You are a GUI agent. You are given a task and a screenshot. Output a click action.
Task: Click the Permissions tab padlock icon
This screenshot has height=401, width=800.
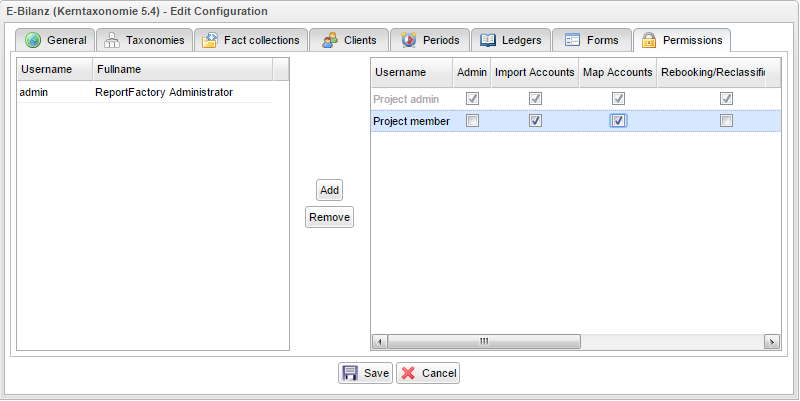point(649,41)
